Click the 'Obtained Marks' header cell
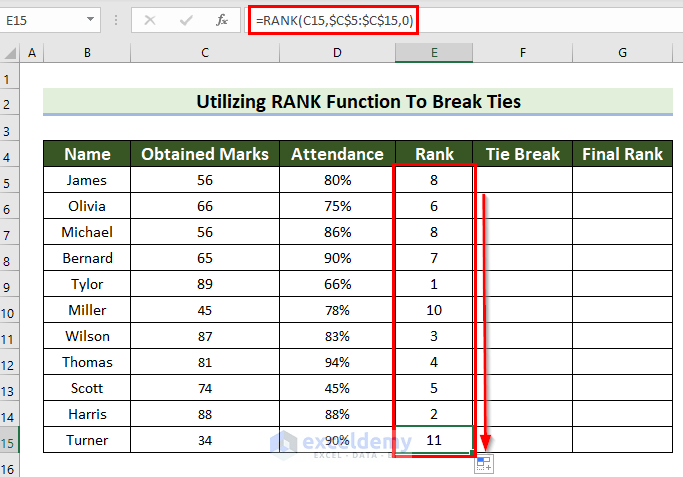The height and width of the screenshot is (477, 683). tap(205, 154)
